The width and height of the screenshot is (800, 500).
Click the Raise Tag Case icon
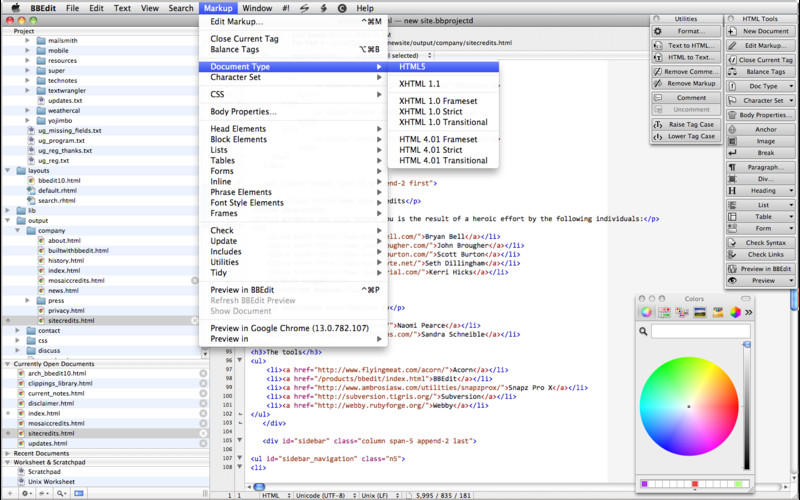coord(658,124)
